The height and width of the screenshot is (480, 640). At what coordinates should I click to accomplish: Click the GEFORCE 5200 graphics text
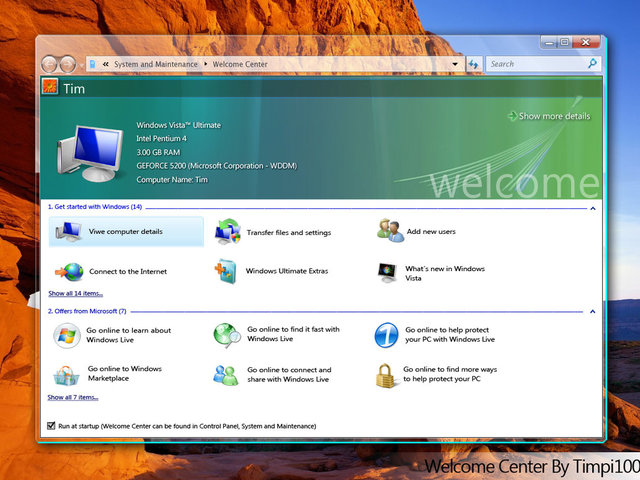point(217,166)
